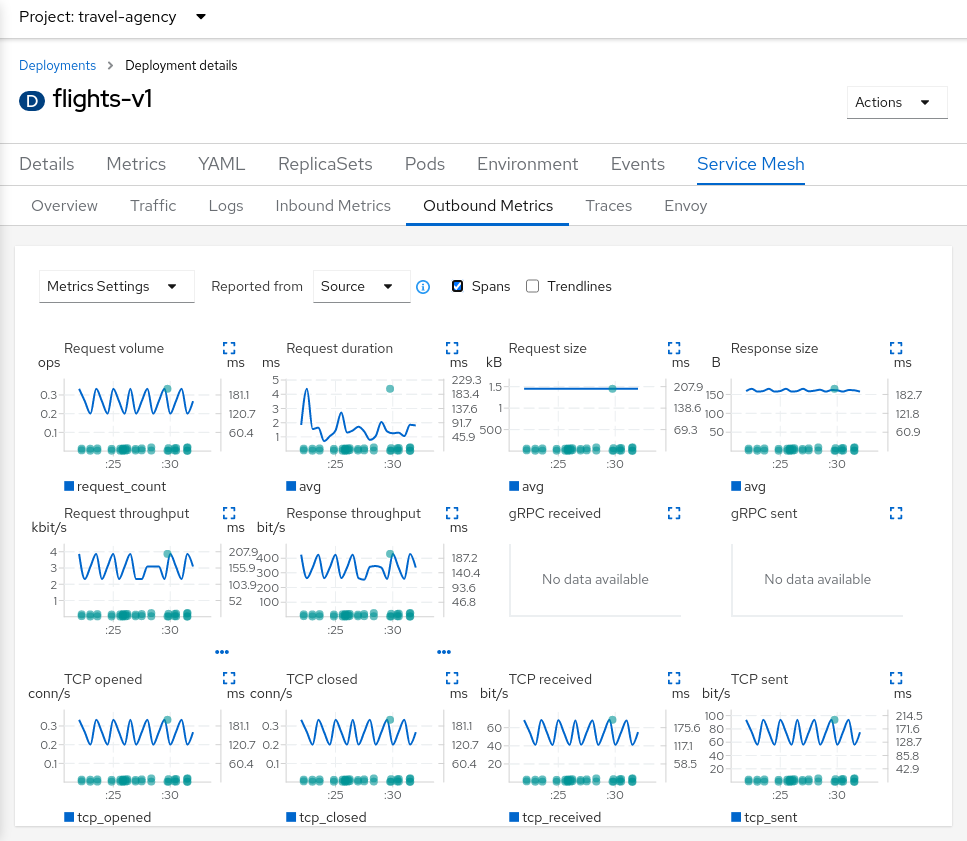This screenshot has width=967, height=841.
Task: Expand the TCP sent chart
Action: pyautogui.click(x=895, y=678)
